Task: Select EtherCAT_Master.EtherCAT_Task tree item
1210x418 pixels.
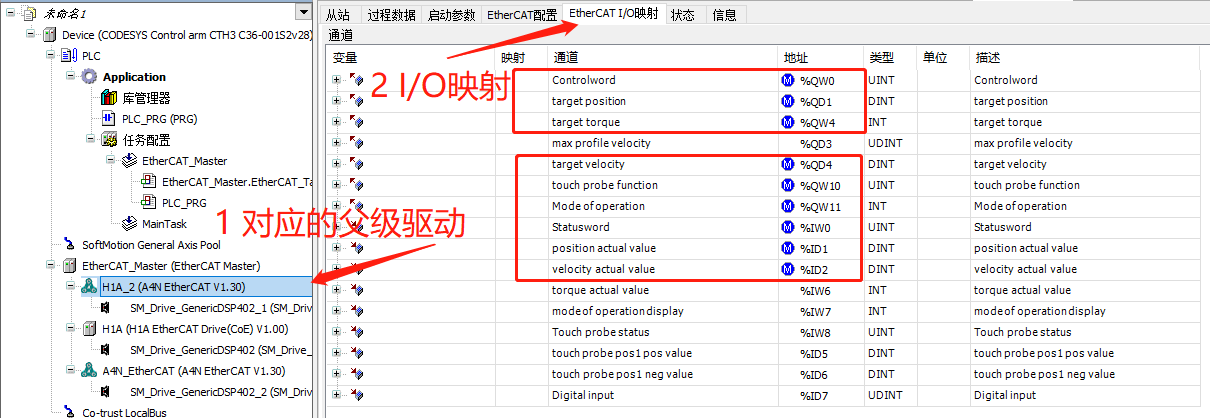Action: tap(238, 181)
